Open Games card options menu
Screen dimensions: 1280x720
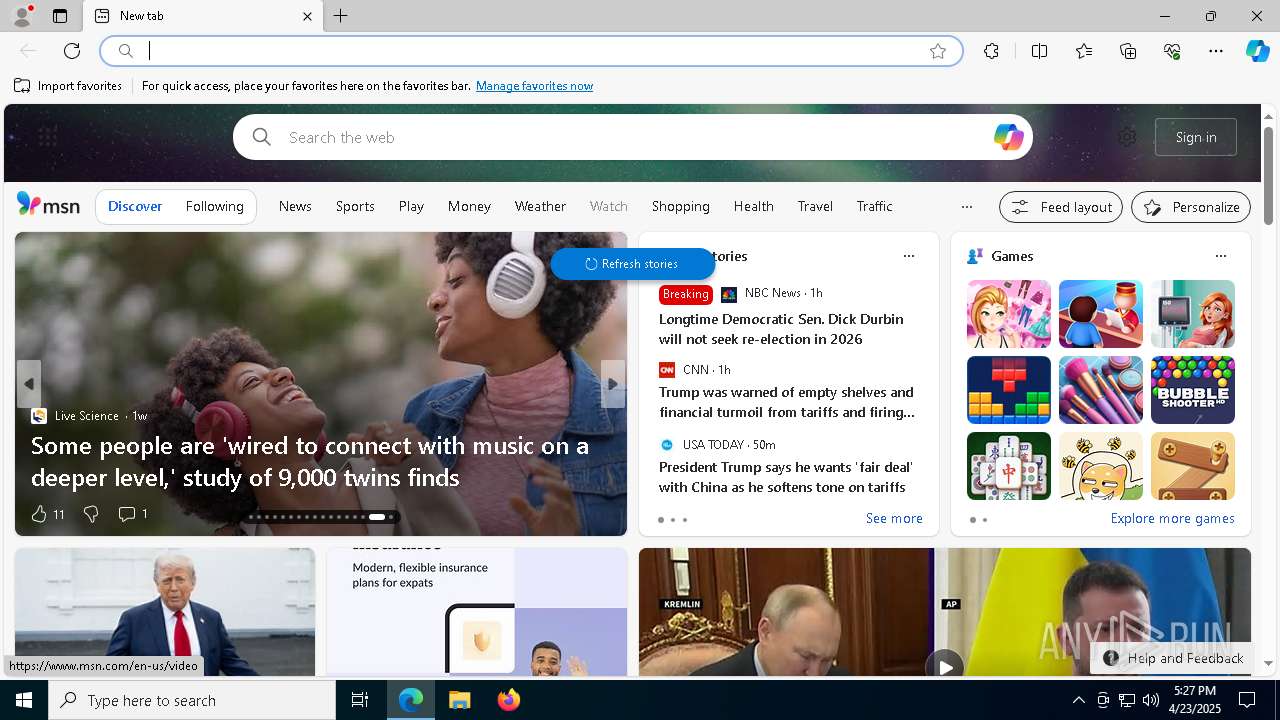pyautogui.click(x=1220, y=256)
